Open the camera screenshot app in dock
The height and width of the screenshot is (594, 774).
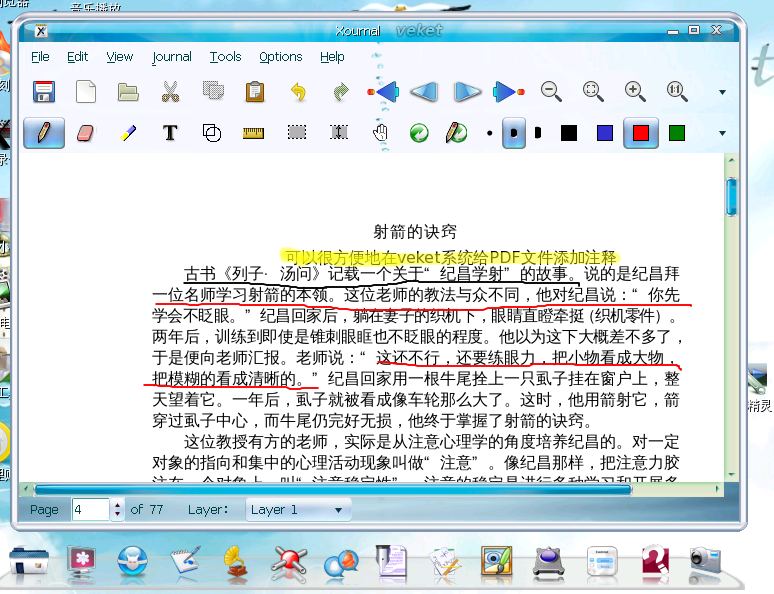(705, 561)
